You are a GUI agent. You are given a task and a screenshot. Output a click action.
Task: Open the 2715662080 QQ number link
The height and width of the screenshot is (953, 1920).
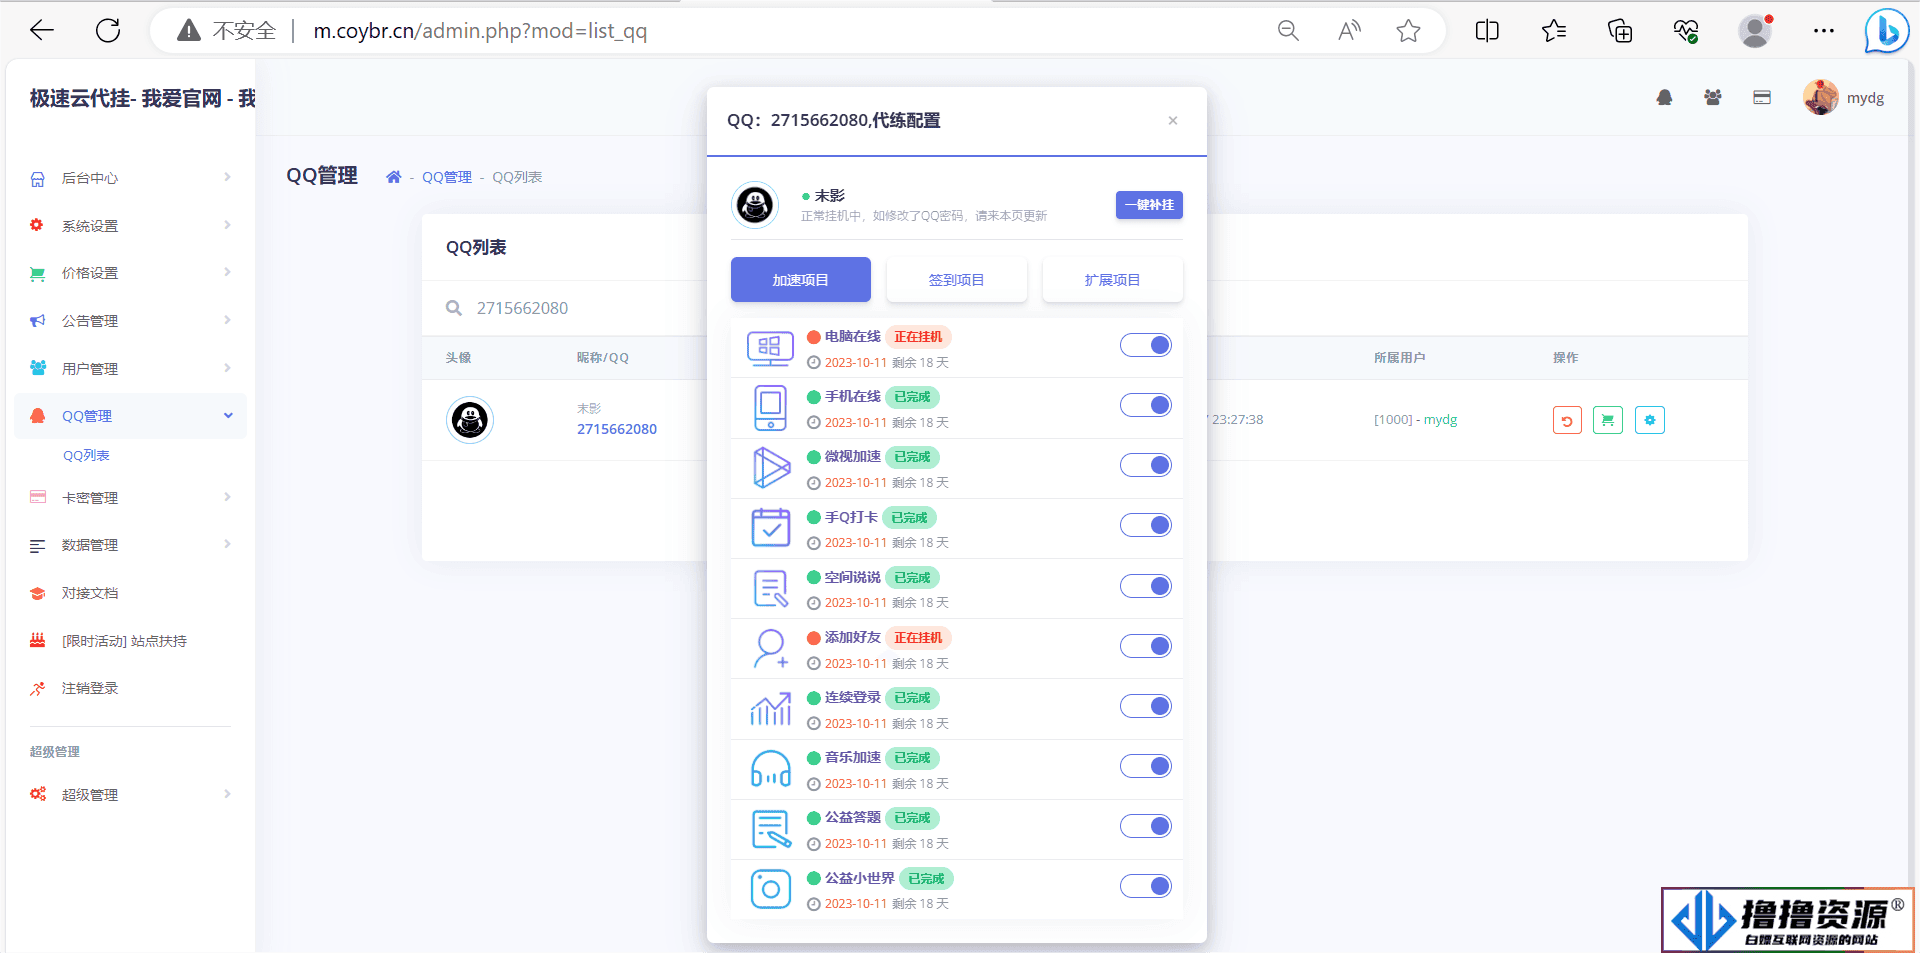click(617, 429)
